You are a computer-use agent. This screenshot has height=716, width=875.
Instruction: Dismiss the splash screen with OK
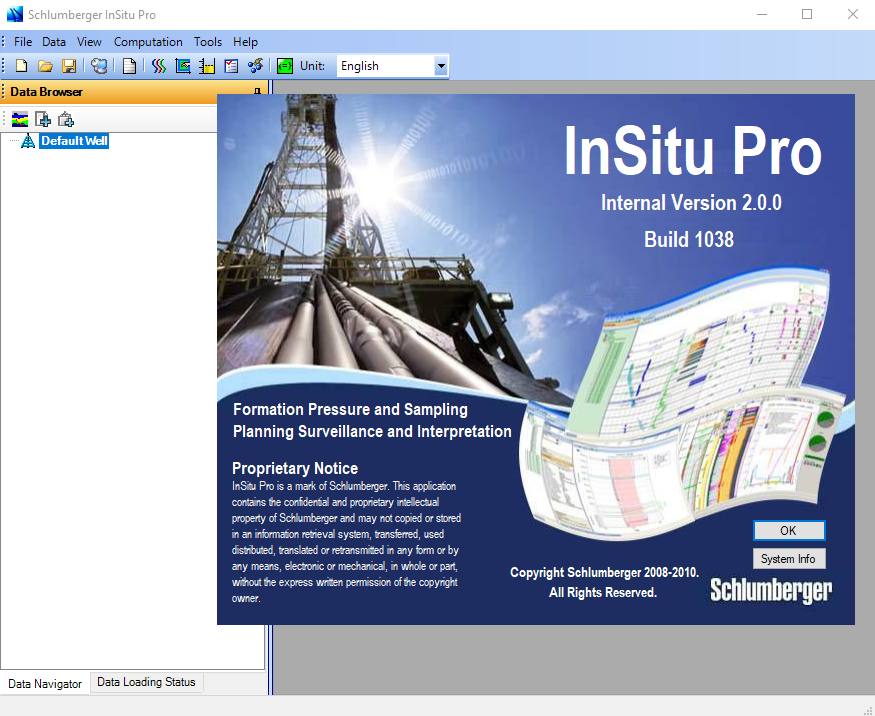[789, 530]
